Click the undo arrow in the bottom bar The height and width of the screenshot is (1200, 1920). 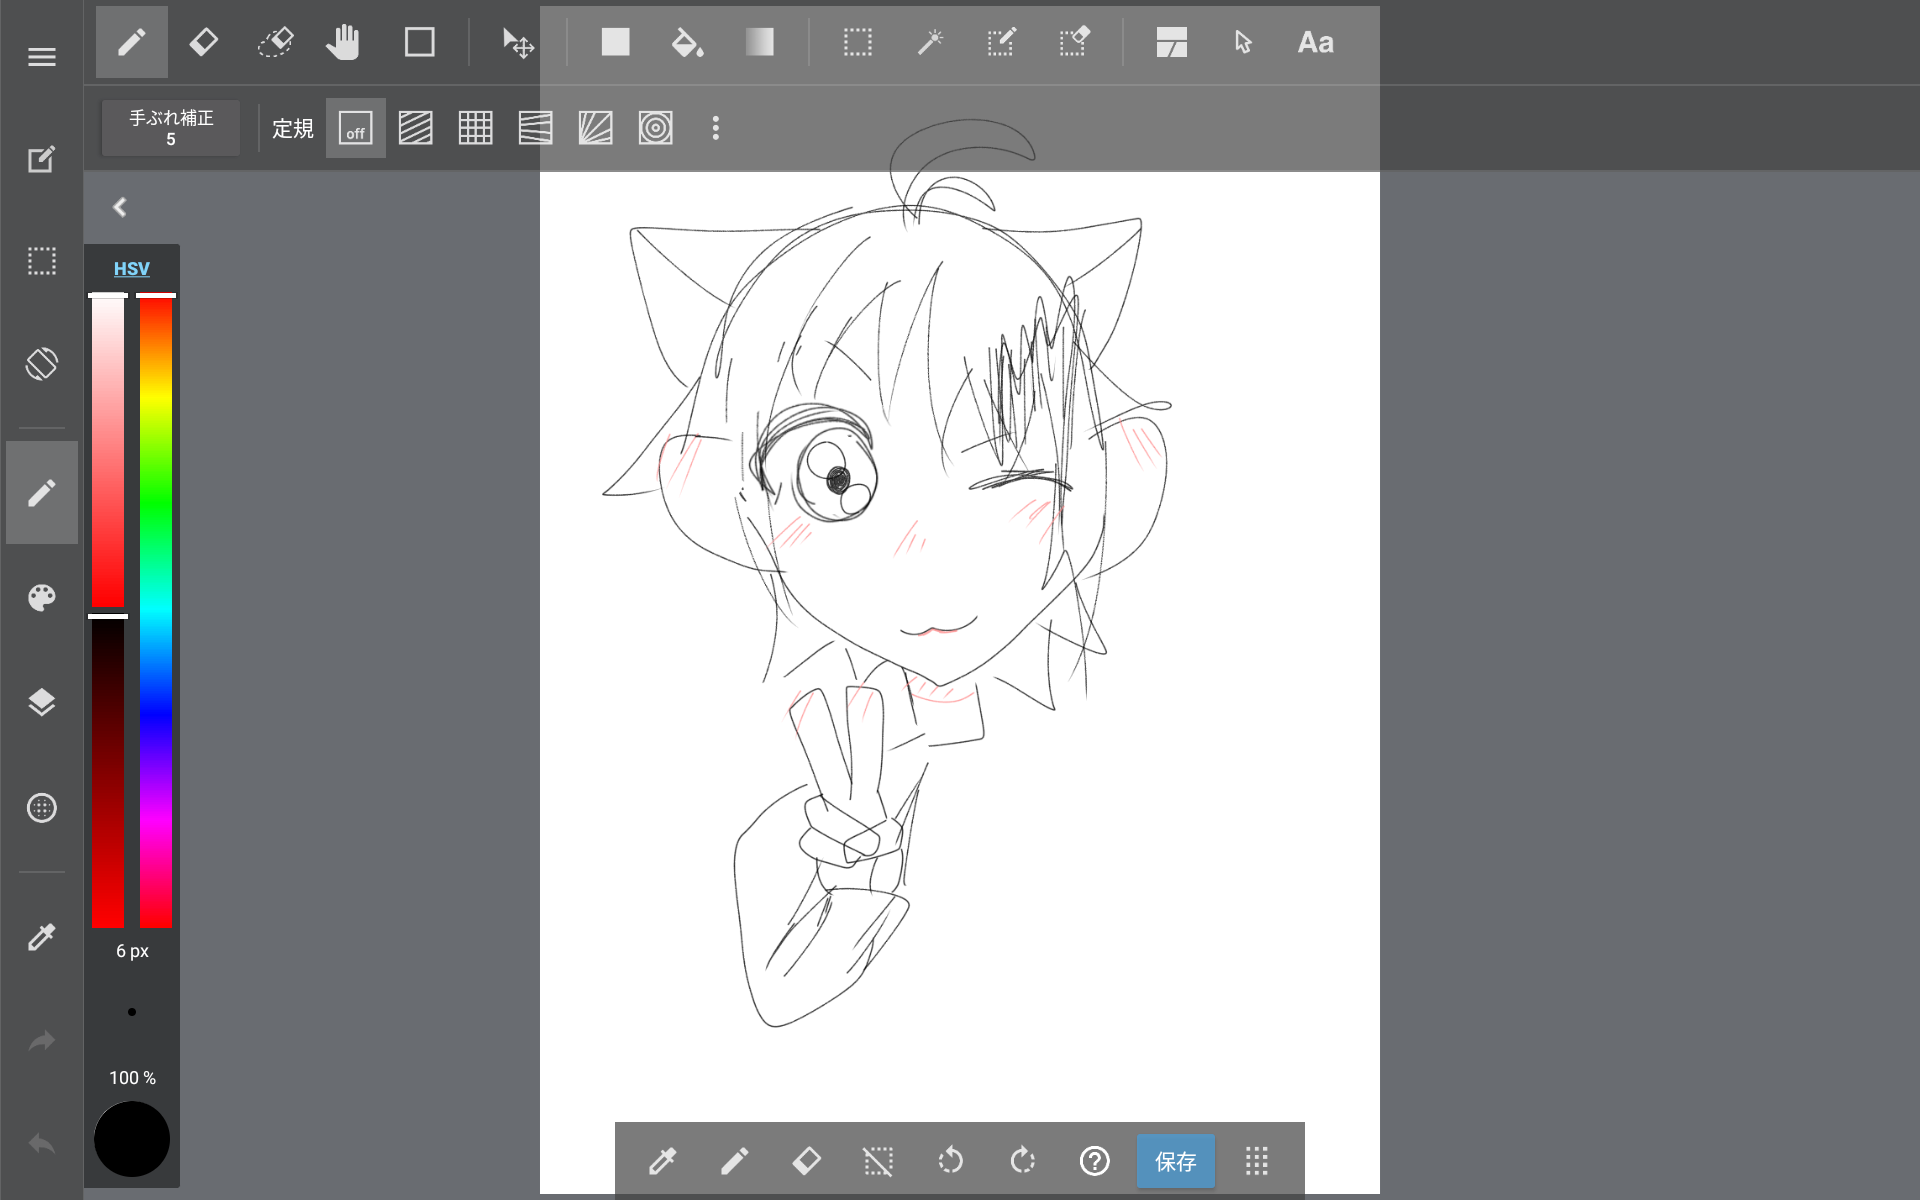pyautogui.click(x=950, y=1161)
